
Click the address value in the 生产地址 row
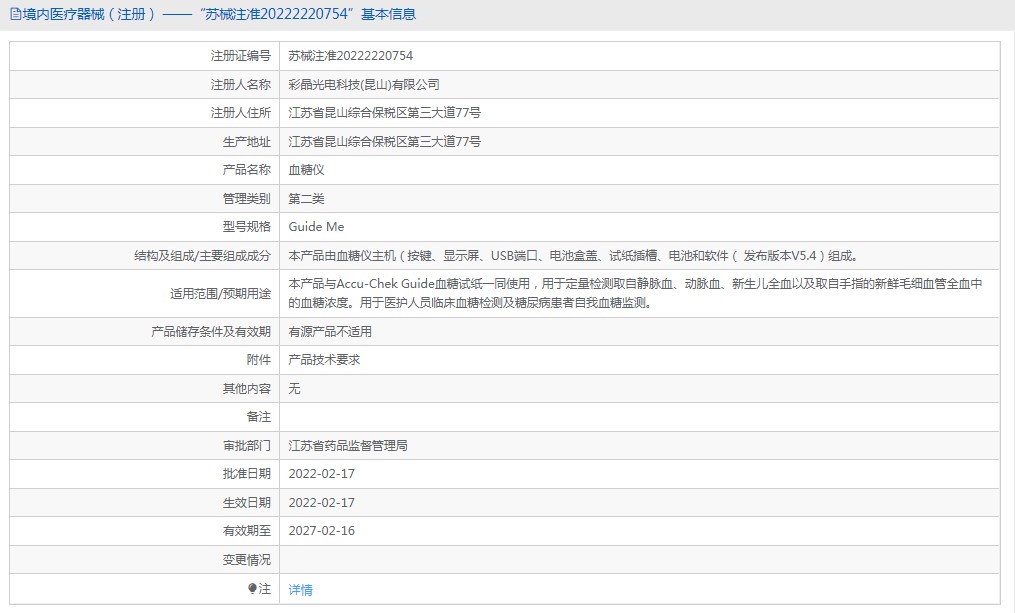(385, 141)
